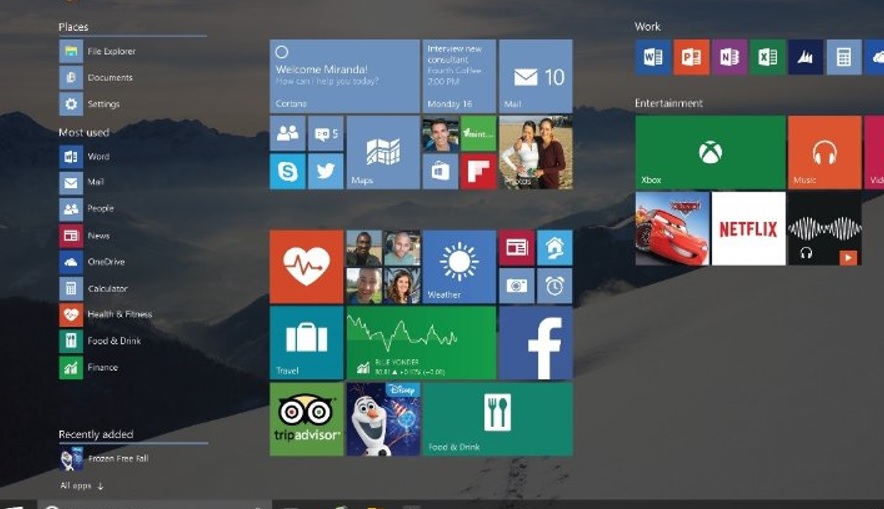The image size is (884, 509).
Task: Open the small Camera tile
Action: pyautogui.click(x=516, y=286)
